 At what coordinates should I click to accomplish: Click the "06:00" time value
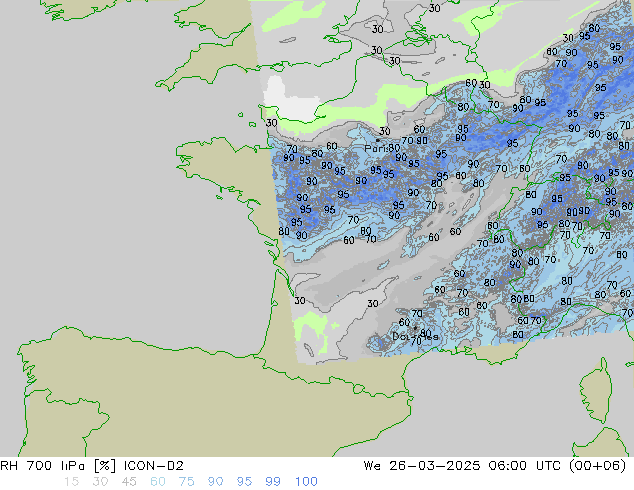click(507, 466)
